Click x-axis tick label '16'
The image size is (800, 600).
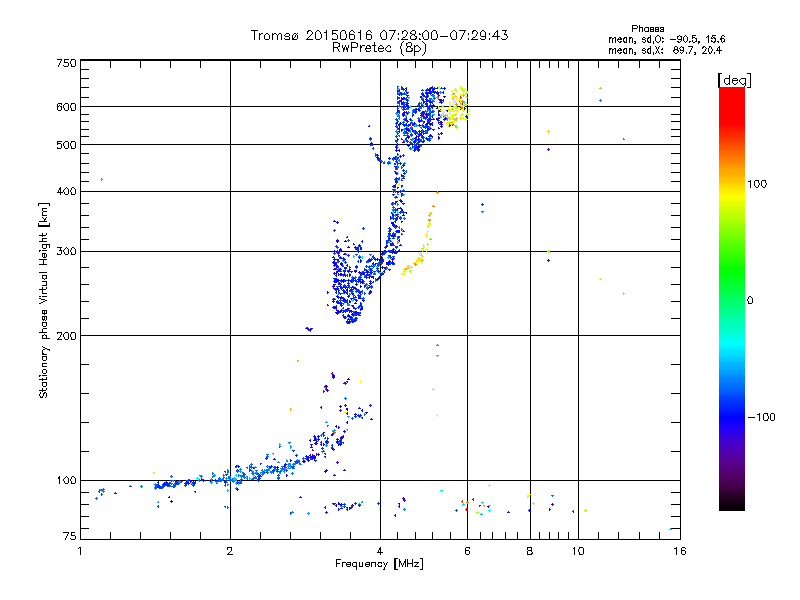point(680,551)
